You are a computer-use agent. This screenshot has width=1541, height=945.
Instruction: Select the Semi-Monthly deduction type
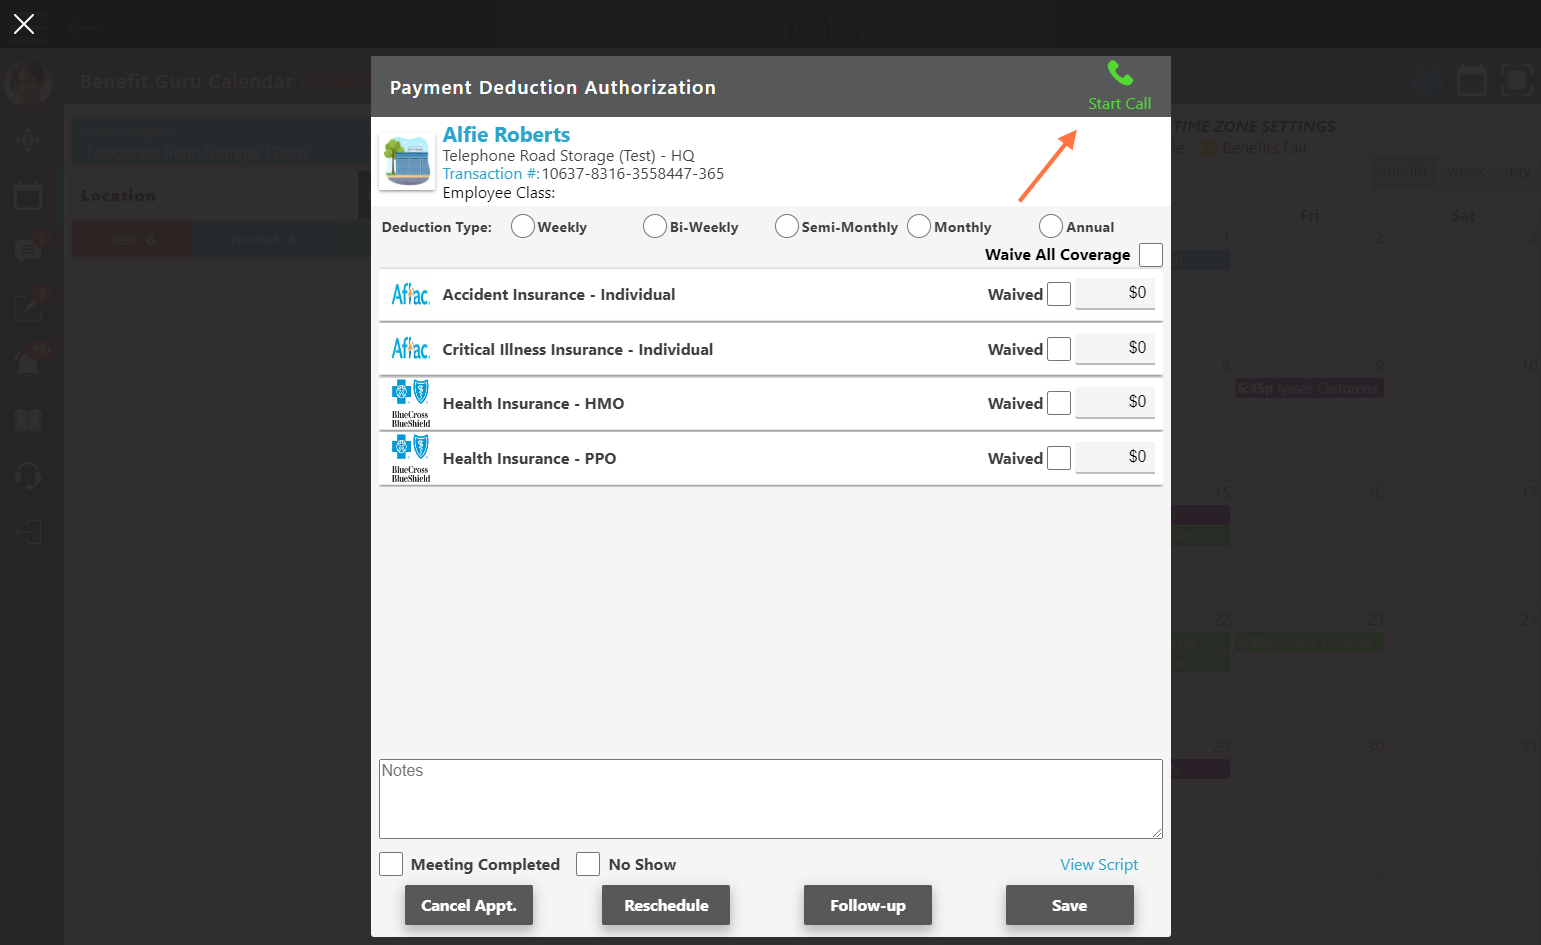tap(787, 227)
